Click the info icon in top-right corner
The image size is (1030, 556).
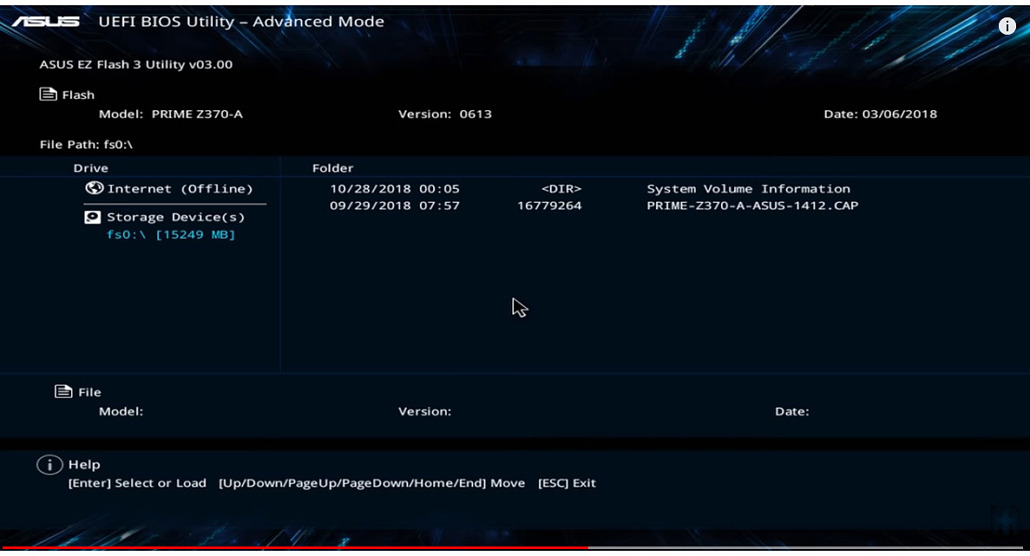1007,26
